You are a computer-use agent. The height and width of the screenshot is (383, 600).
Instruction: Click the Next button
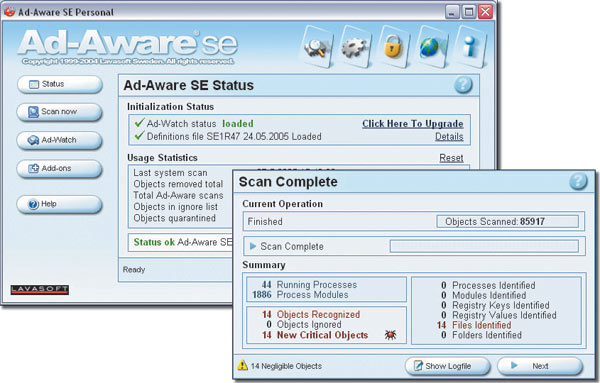[x=540, y=366]
